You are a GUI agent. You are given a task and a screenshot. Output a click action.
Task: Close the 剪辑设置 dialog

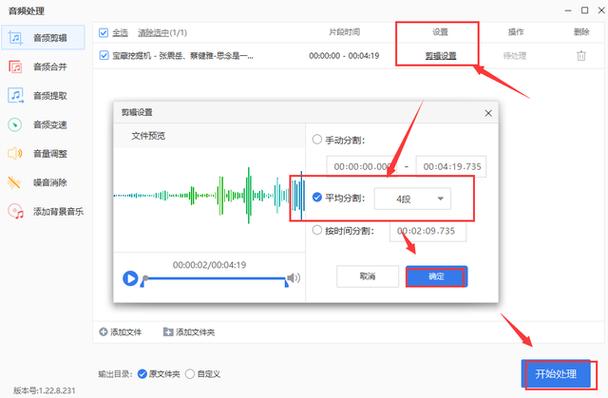pyautogui.click(x=488, y=113)
